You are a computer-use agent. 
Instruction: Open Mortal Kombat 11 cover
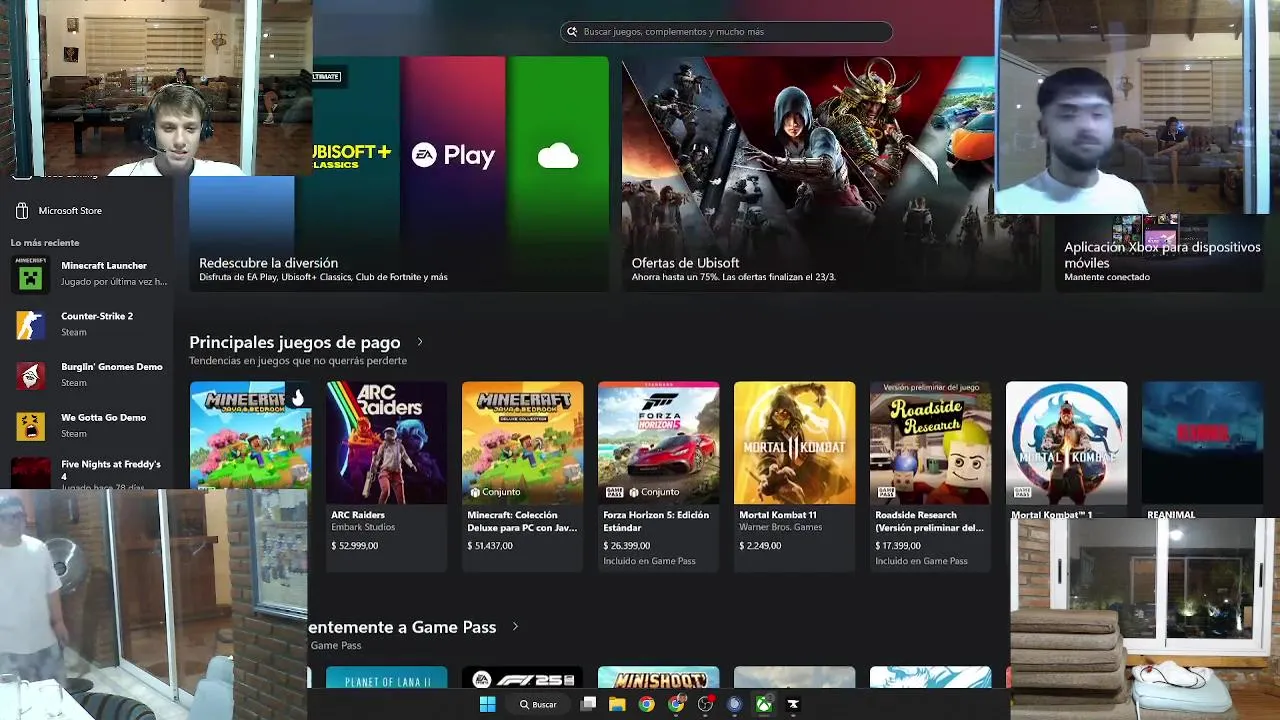point(794,442)
